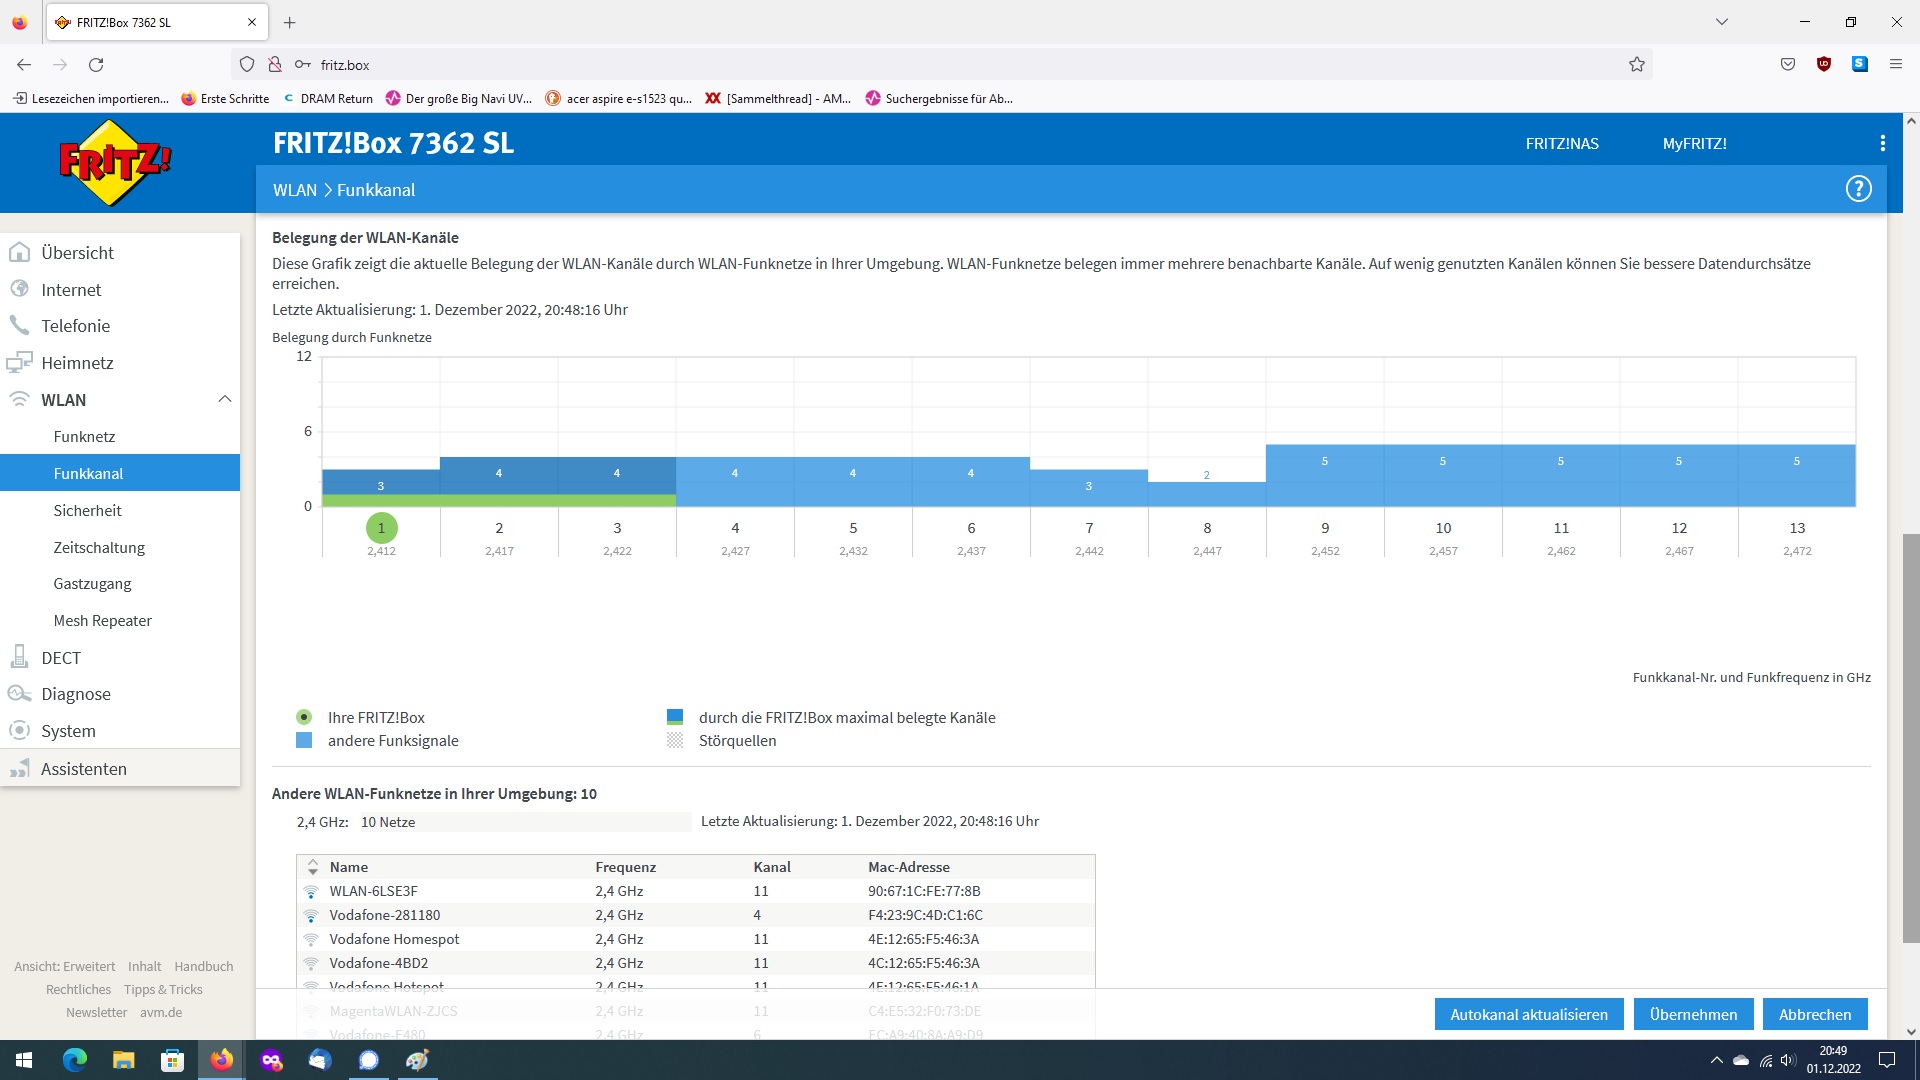
Task: Open Firefox application hamburger menu
Action: tap(1895, 65)
